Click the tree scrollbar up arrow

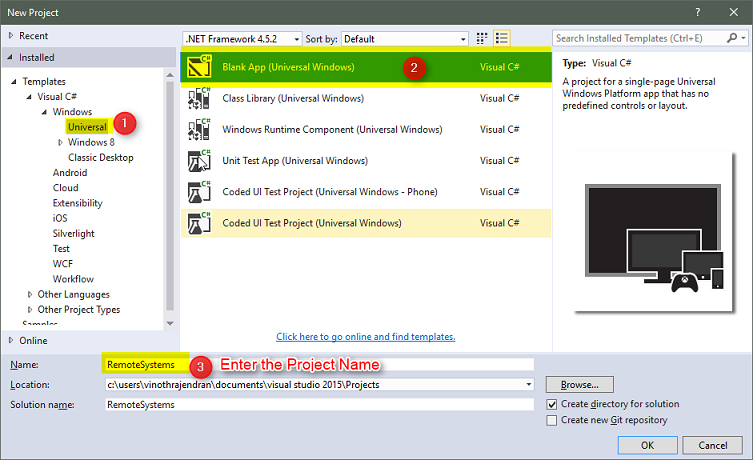tap(170, 75)
